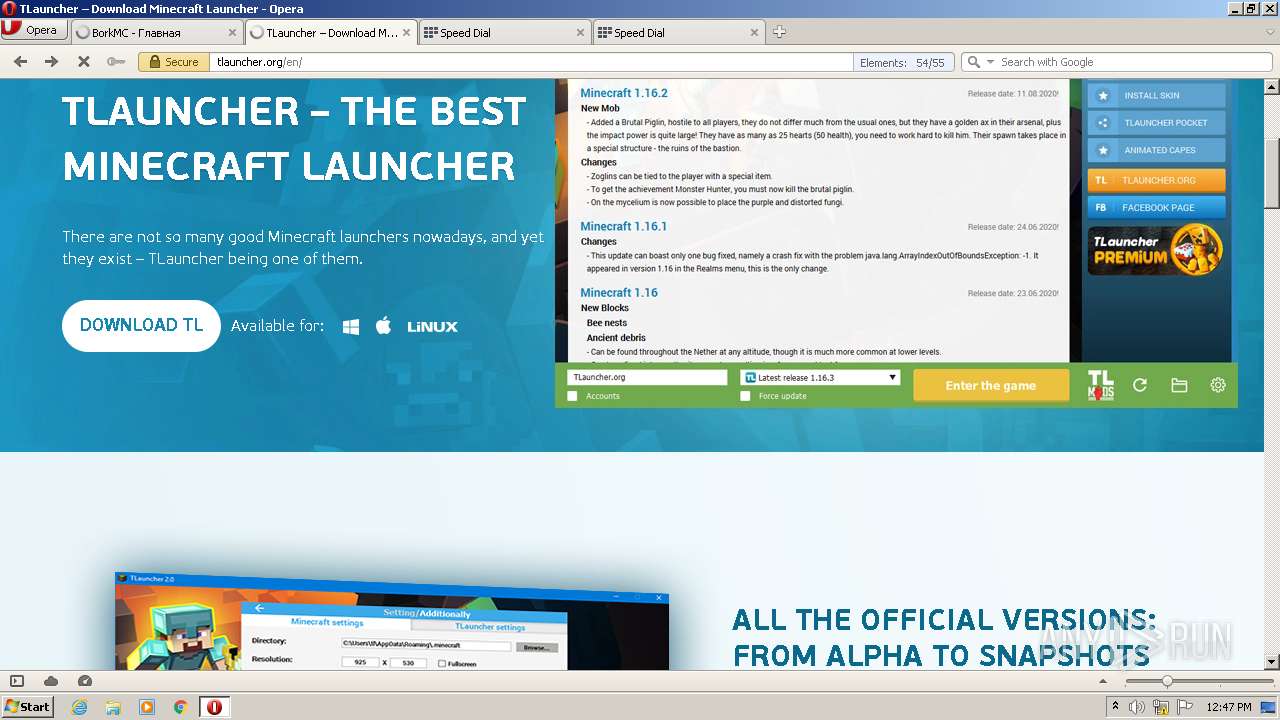Open the Latest release 1.16.3 dropdown
Screen dimensions: 1280x720
[820, 377]
